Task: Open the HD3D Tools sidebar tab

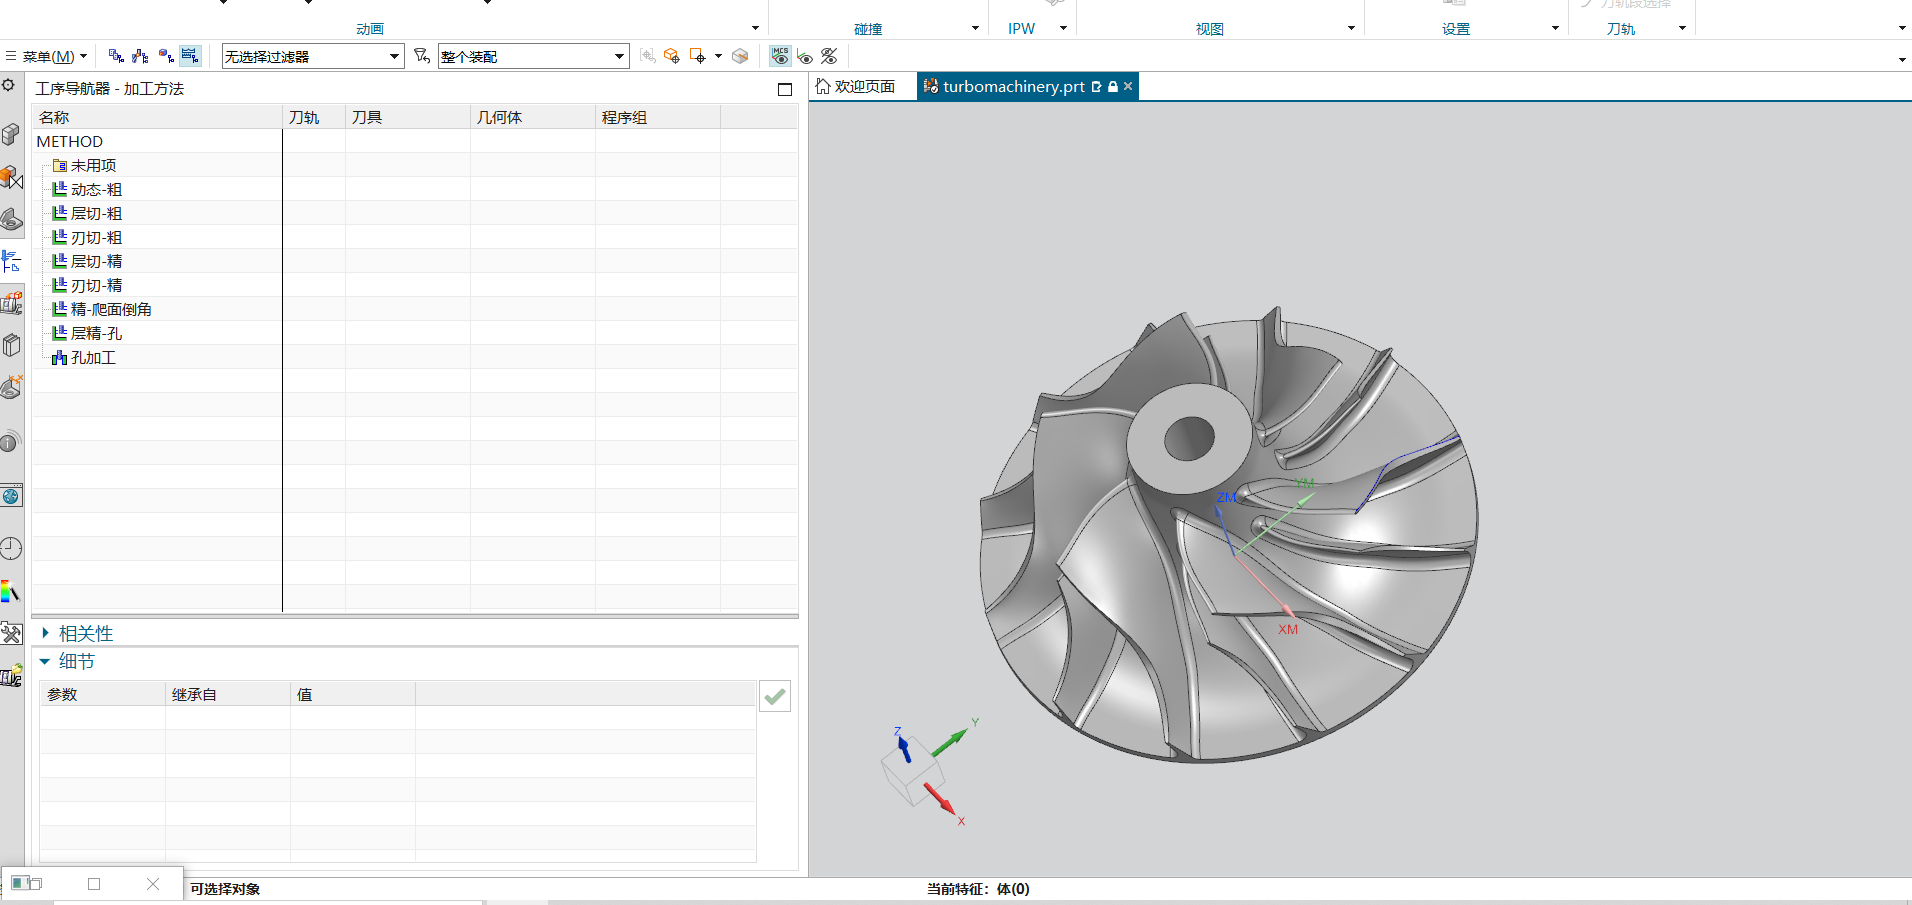Action: [11, 441]
